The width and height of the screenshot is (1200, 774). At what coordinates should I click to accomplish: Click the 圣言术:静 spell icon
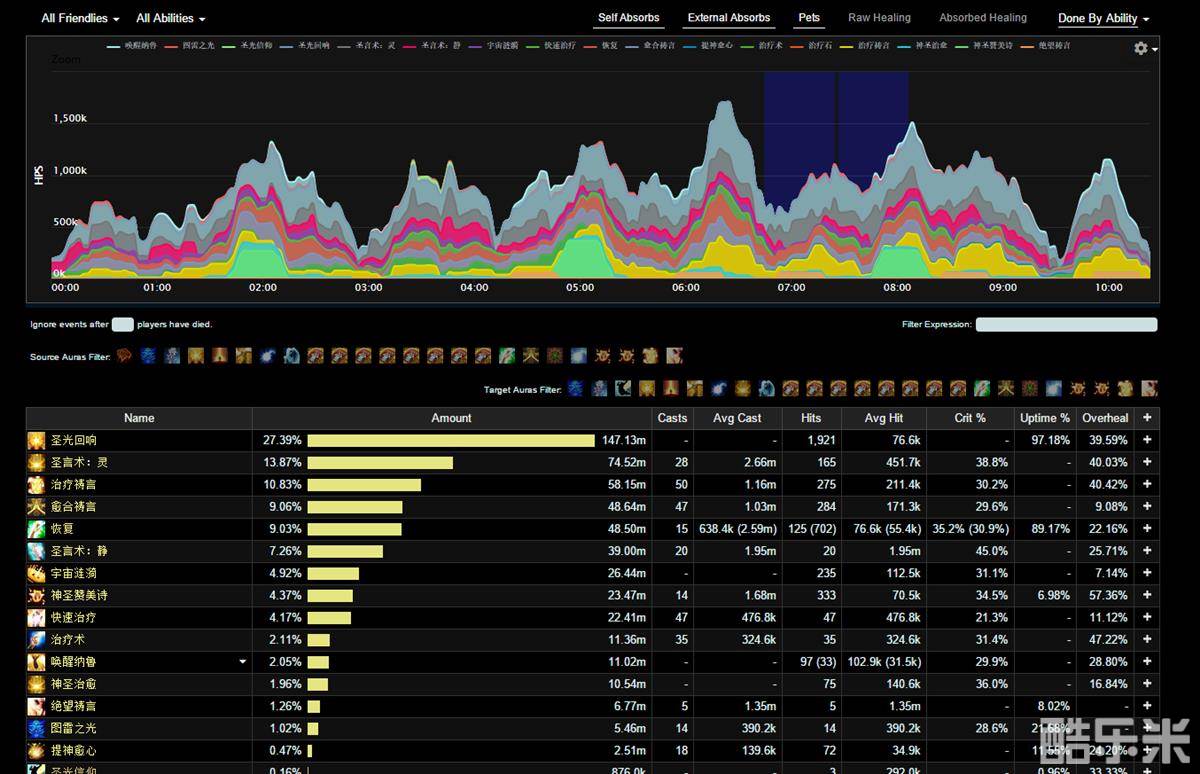click(x=36, y=551)
